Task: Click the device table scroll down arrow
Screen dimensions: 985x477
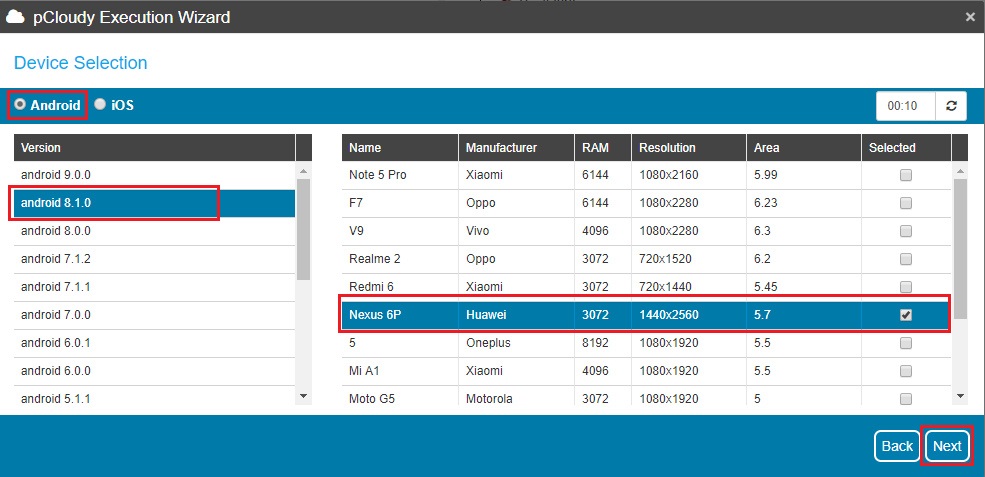Action: [960, 396]
